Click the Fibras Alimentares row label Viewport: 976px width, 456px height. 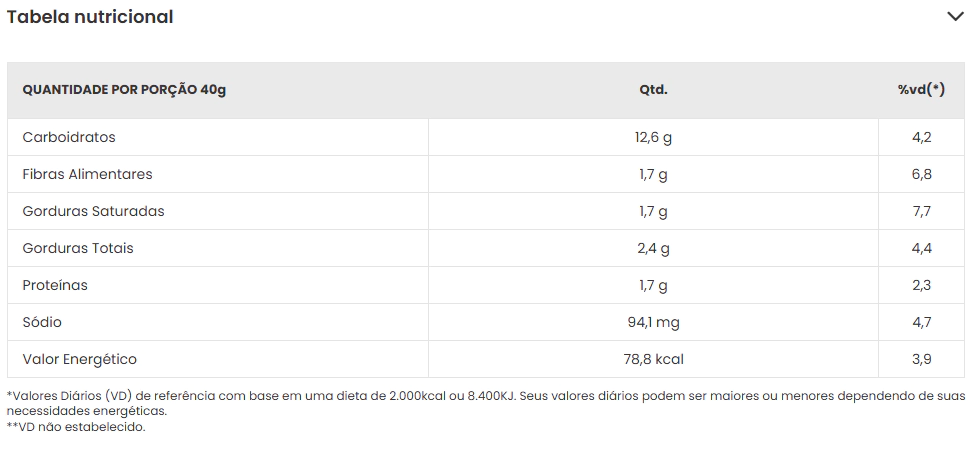click(87, 174)
